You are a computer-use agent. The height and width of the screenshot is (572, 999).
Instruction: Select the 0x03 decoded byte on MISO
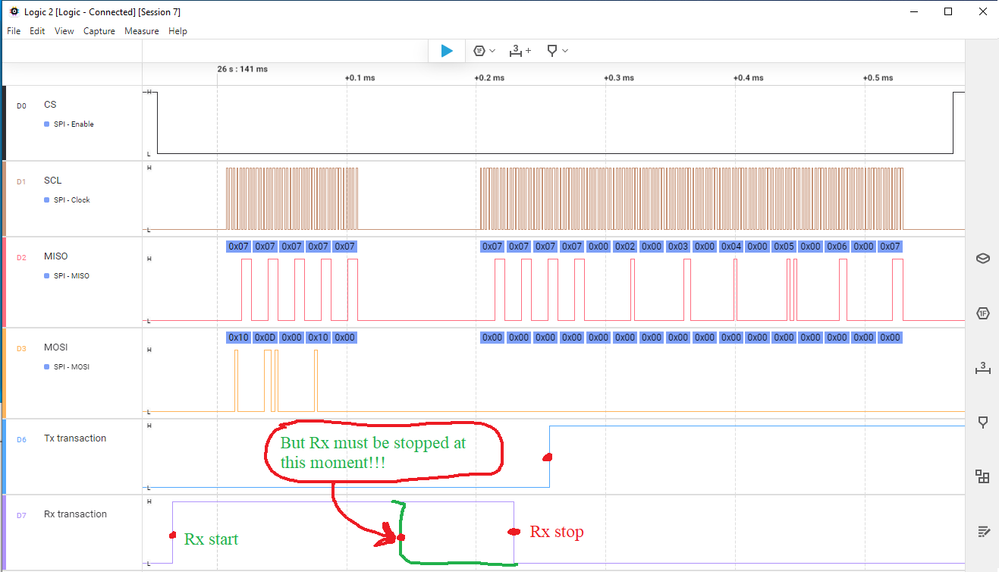(x=678, y=247)
